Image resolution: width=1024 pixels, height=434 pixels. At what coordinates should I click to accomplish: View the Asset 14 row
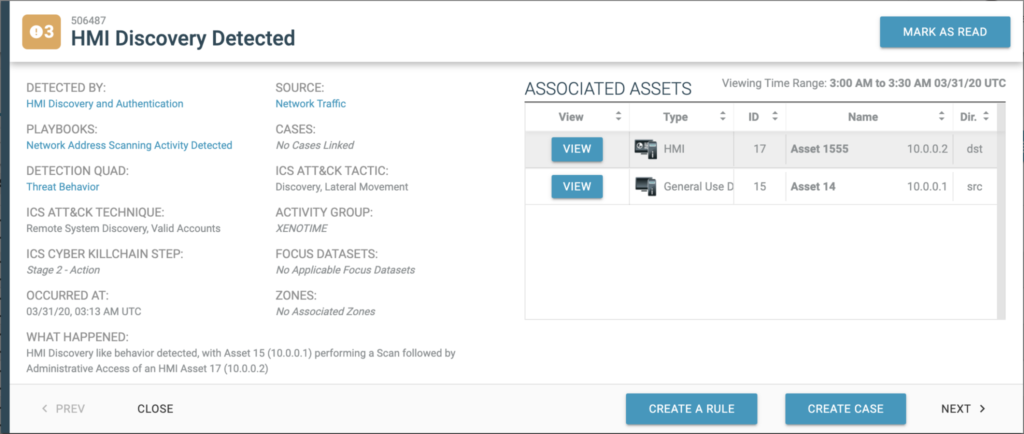[x=577, y=187]
